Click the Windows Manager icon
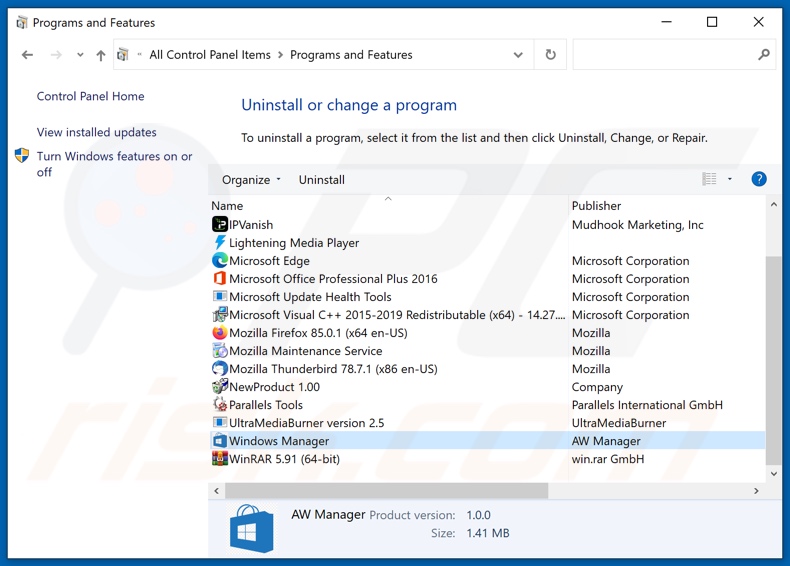Image resolution: width=790 pixels, height=566 pixels. pyautogui.click(x=220, y=441)
